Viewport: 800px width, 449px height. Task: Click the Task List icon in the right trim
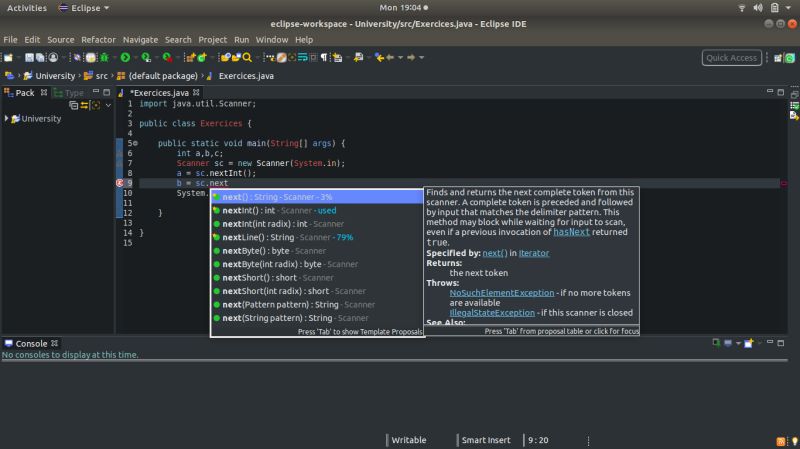click(x=794, y=105)
